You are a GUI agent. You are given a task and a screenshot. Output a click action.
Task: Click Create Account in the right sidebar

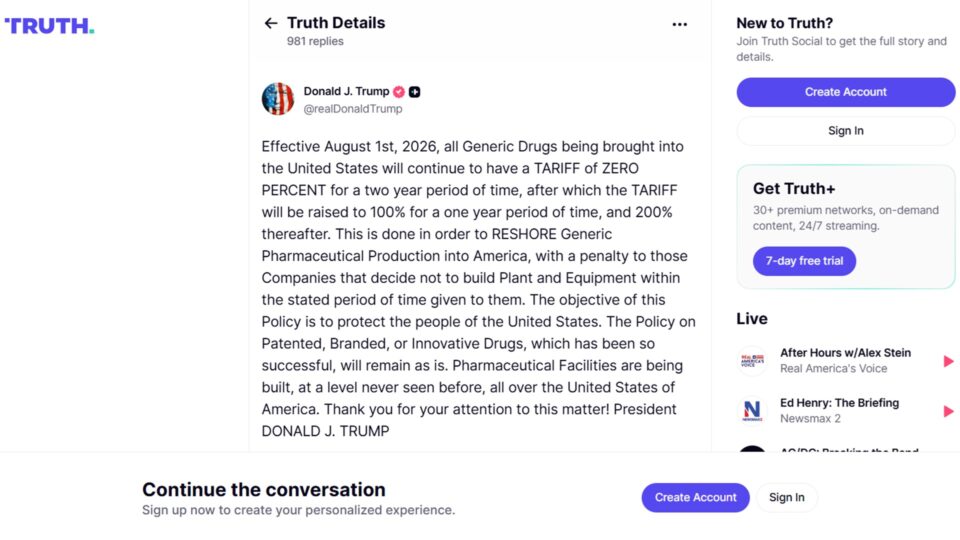tap(846, 92)
